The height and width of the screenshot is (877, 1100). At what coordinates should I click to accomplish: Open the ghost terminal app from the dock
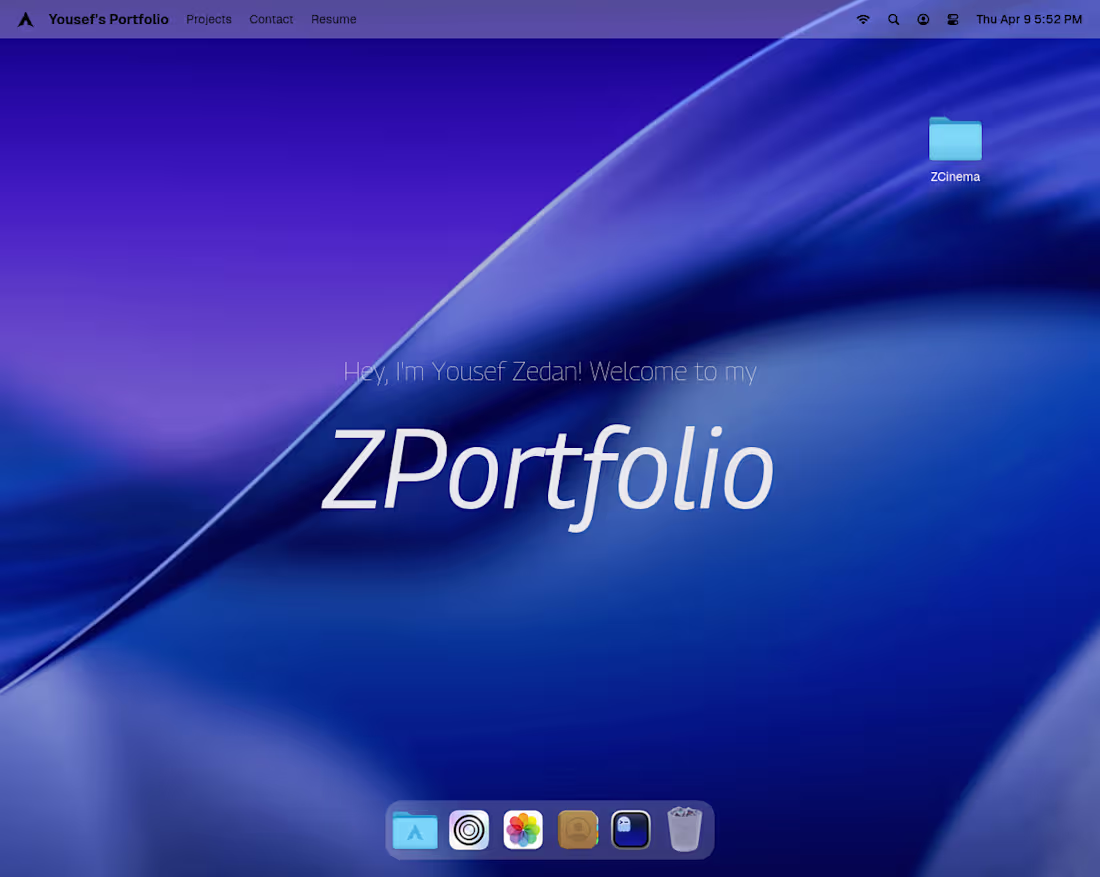[631, 830]
